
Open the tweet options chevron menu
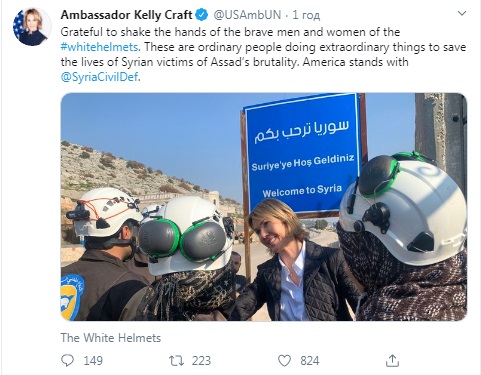pos(462,13)
